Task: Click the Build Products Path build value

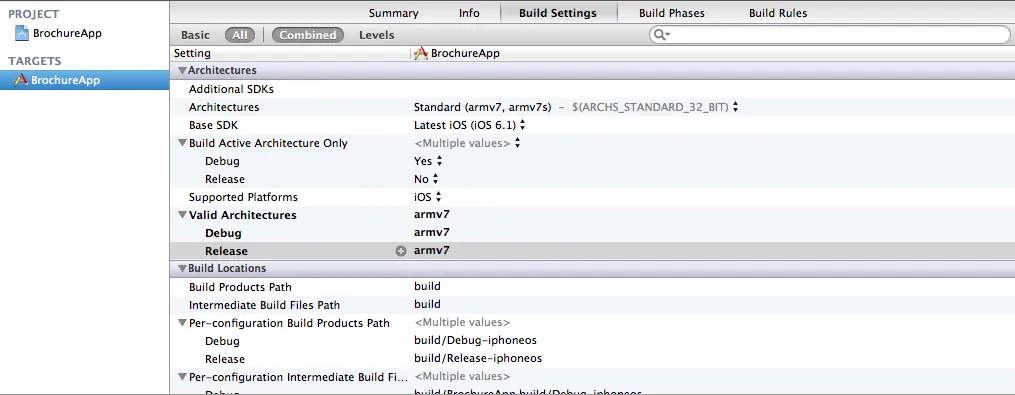Action: 427,286
